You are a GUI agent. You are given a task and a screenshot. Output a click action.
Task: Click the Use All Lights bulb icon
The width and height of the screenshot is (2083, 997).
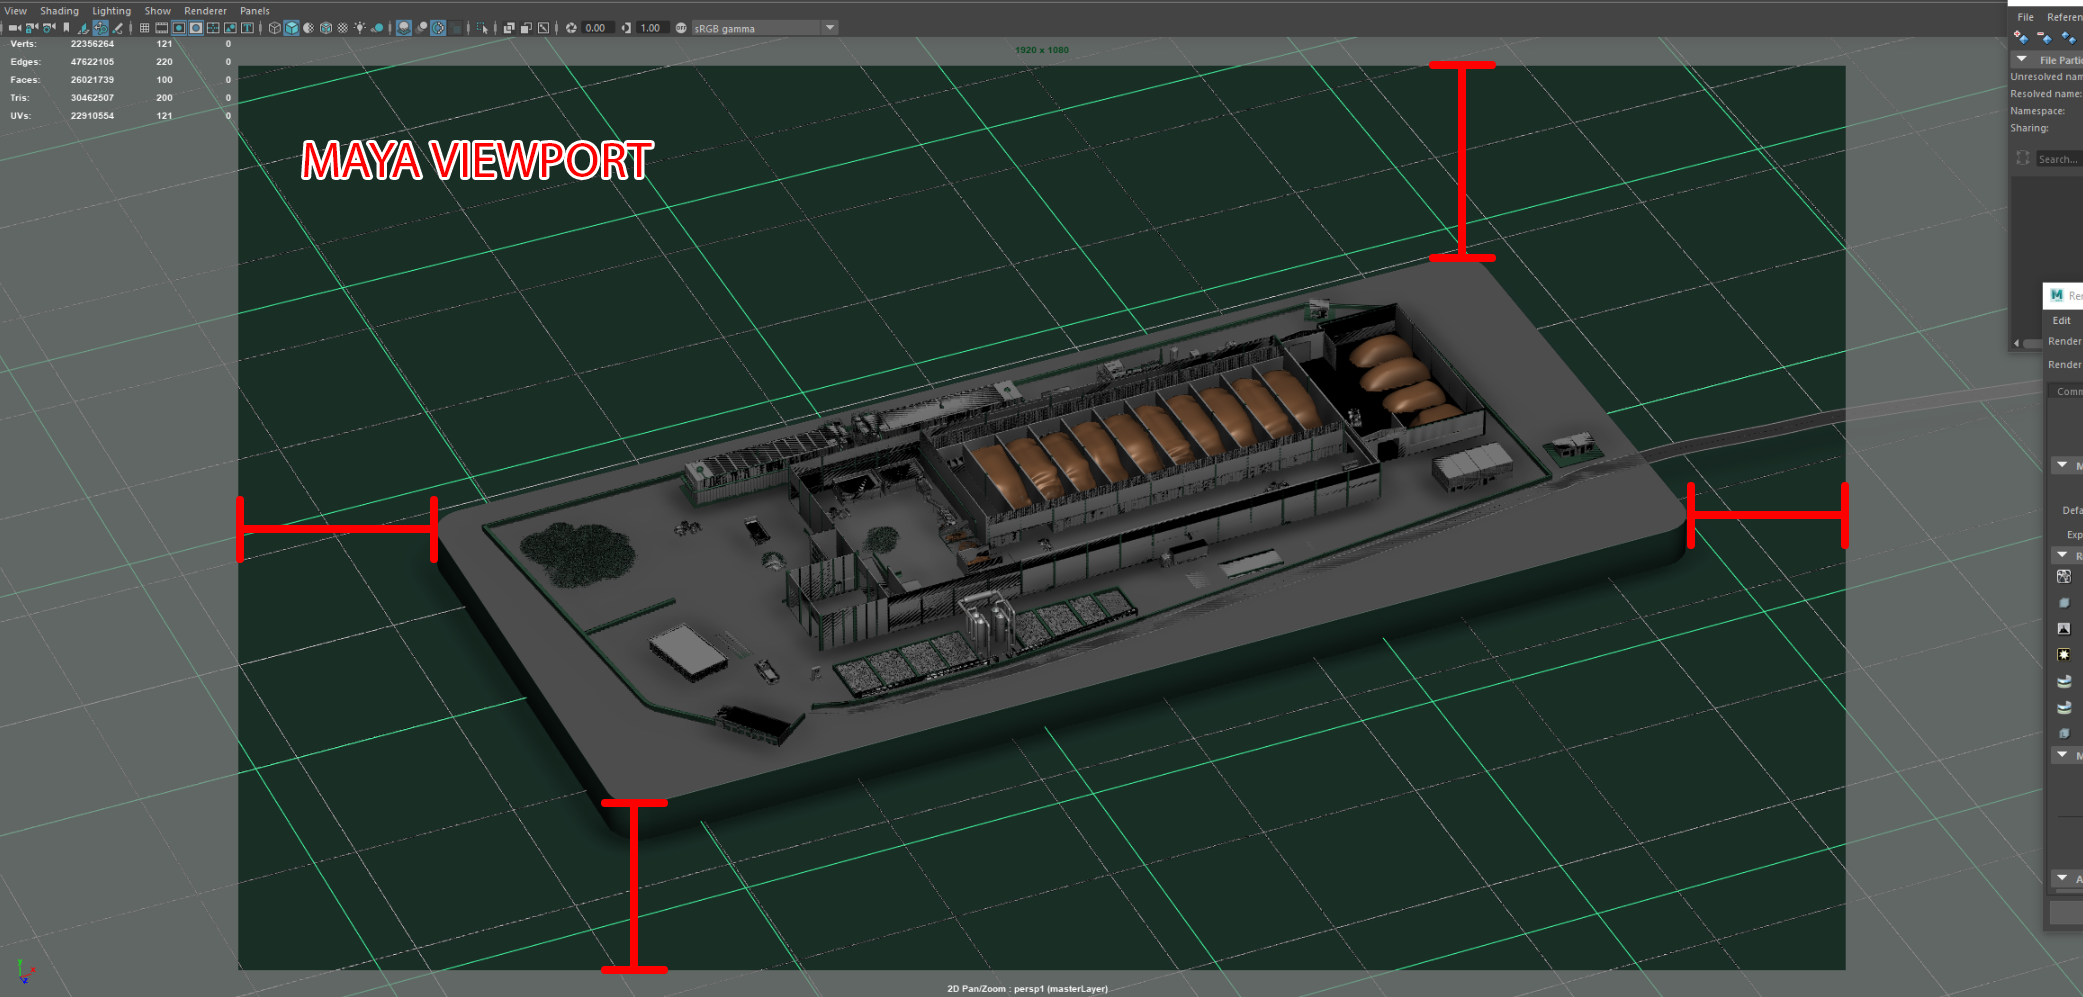(359, 28)
